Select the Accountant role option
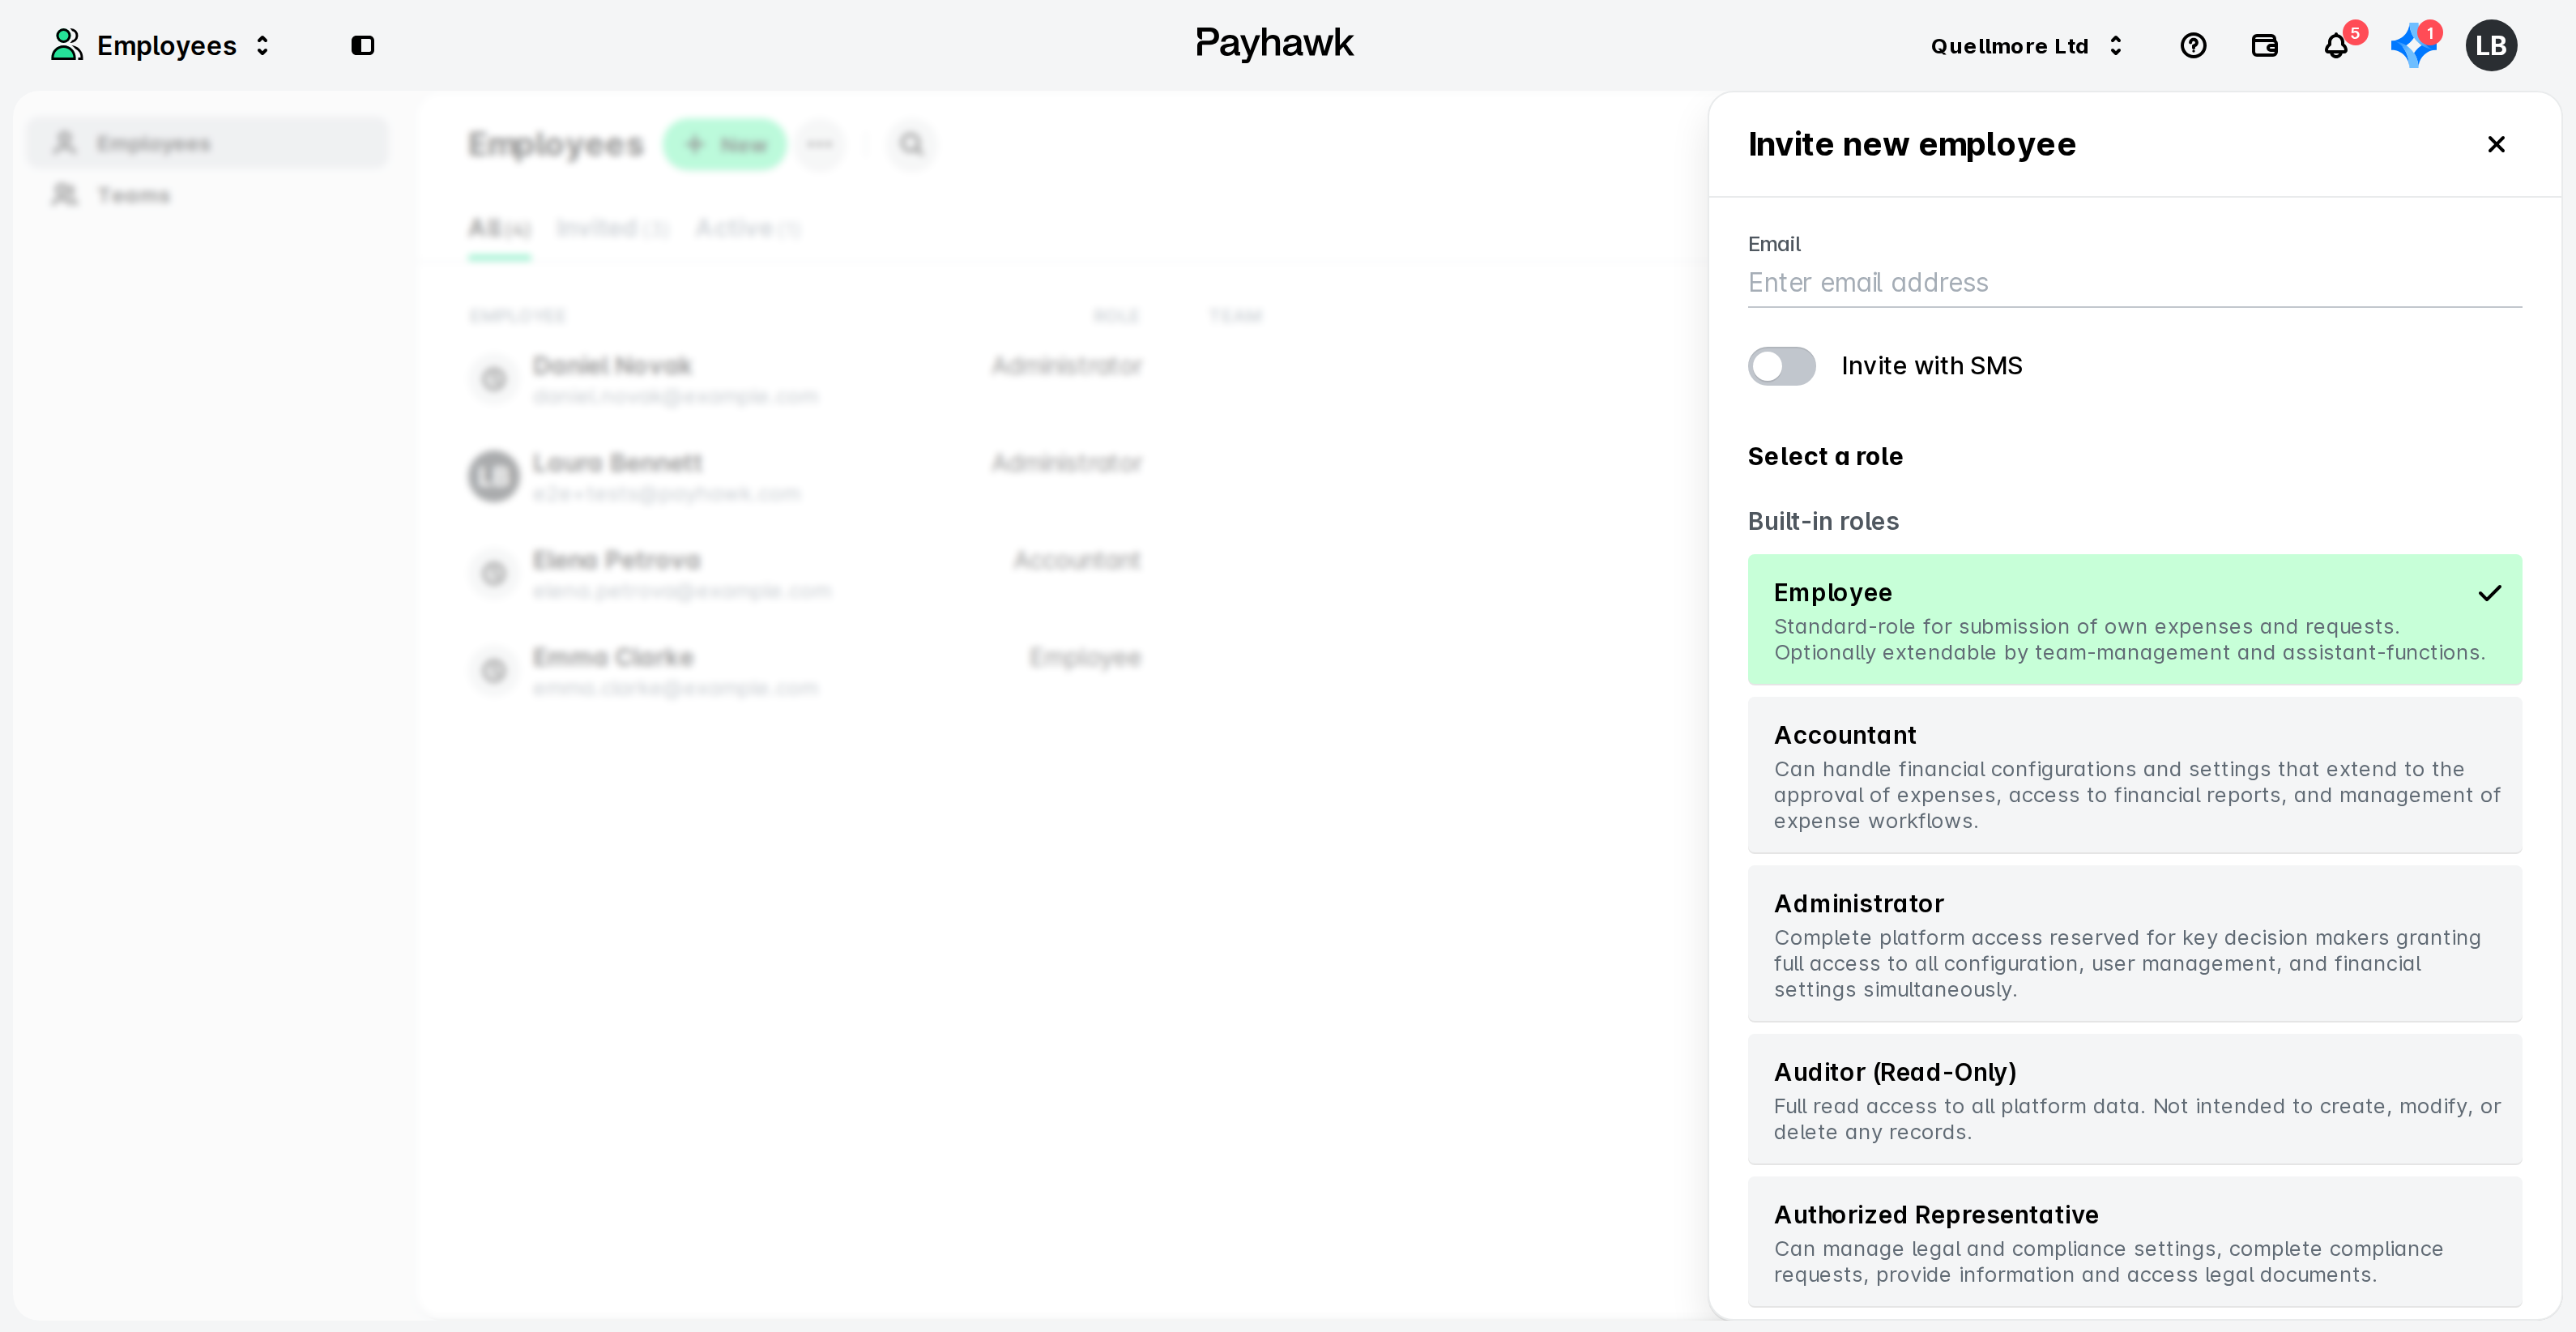This screenshot has height=1332, width=2576. (x=2134, y=775)
